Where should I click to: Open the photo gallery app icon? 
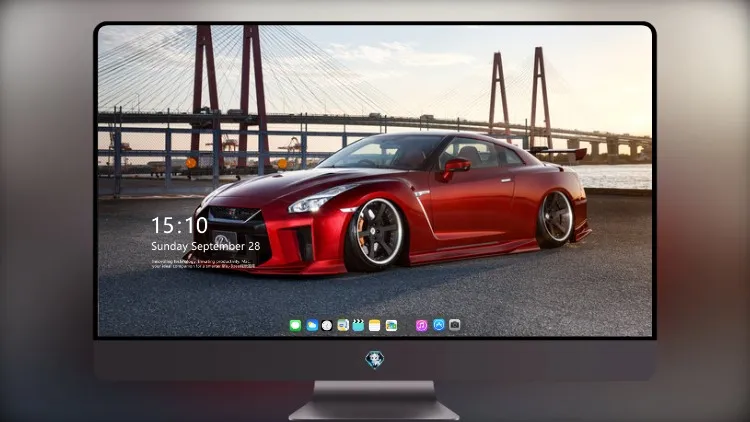[391, 325]
